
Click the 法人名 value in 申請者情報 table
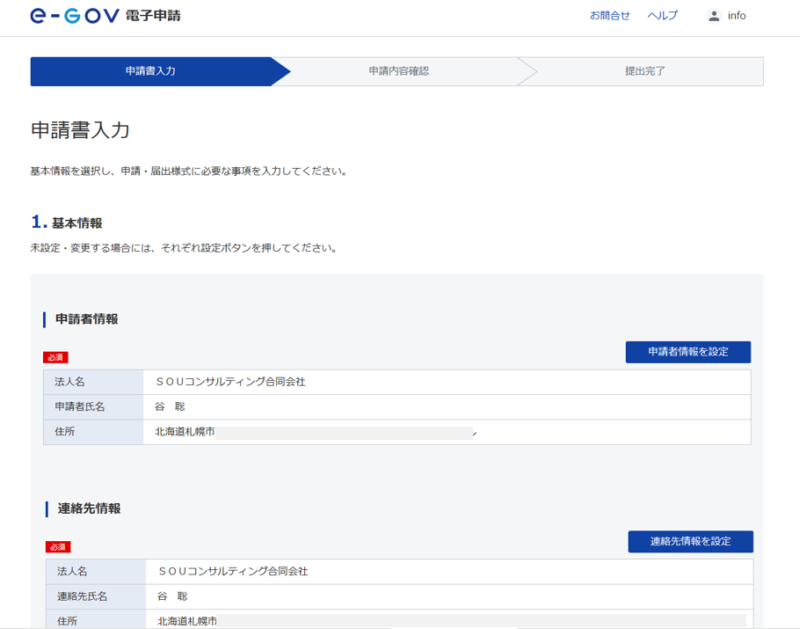click(x=230, y=382)
